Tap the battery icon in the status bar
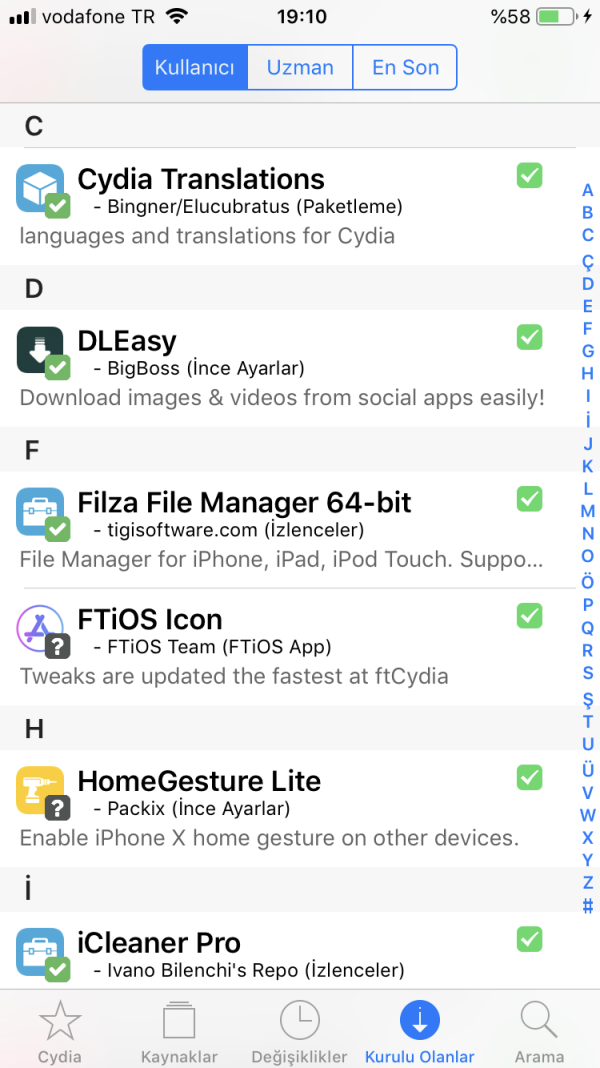This screenshot has height=1068, width=600. 558,16
